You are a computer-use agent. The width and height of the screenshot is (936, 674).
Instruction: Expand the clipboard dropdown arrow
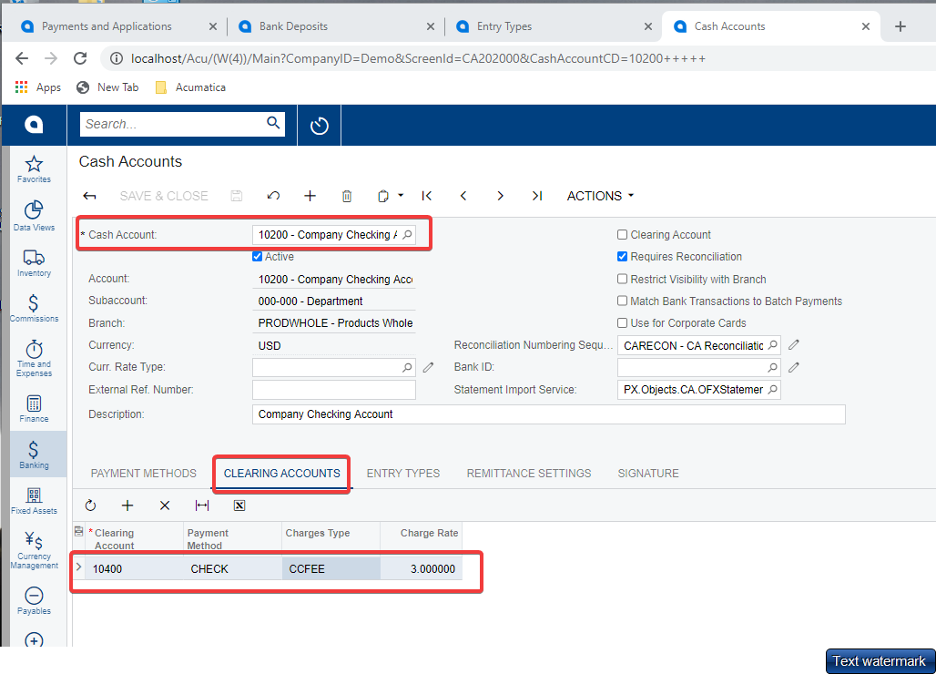coord(401,196)
